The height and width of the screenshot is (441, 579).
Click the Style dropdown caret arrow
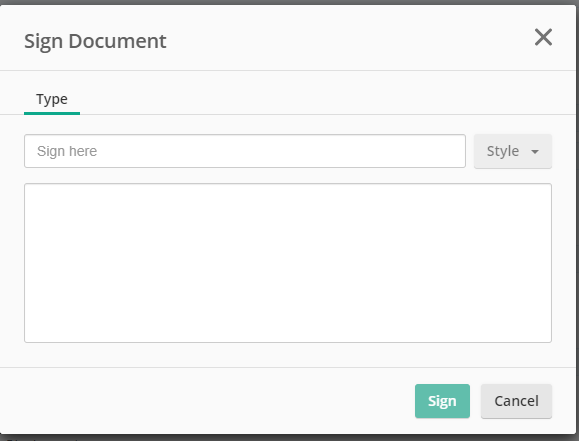click(x=535, y=151)
